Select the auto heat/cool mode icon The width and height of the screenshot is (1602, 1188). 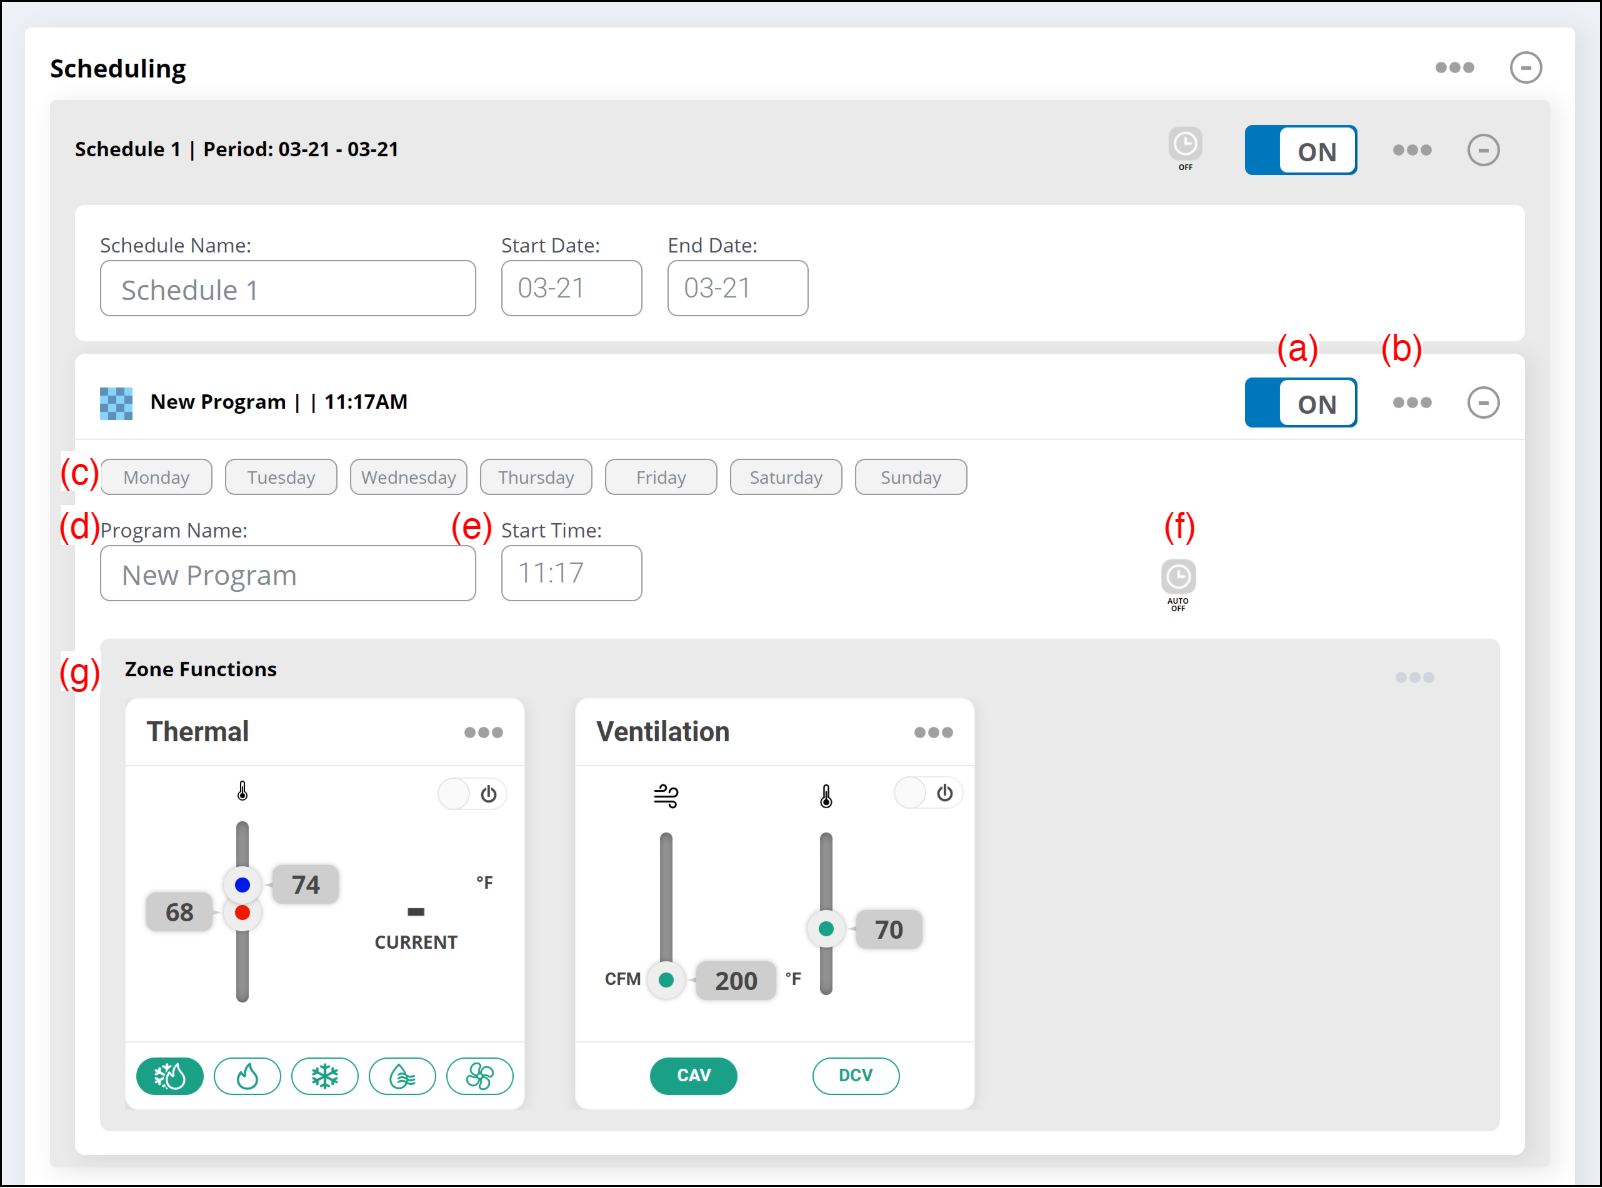pyautogui.click(x=170, y=1076)
